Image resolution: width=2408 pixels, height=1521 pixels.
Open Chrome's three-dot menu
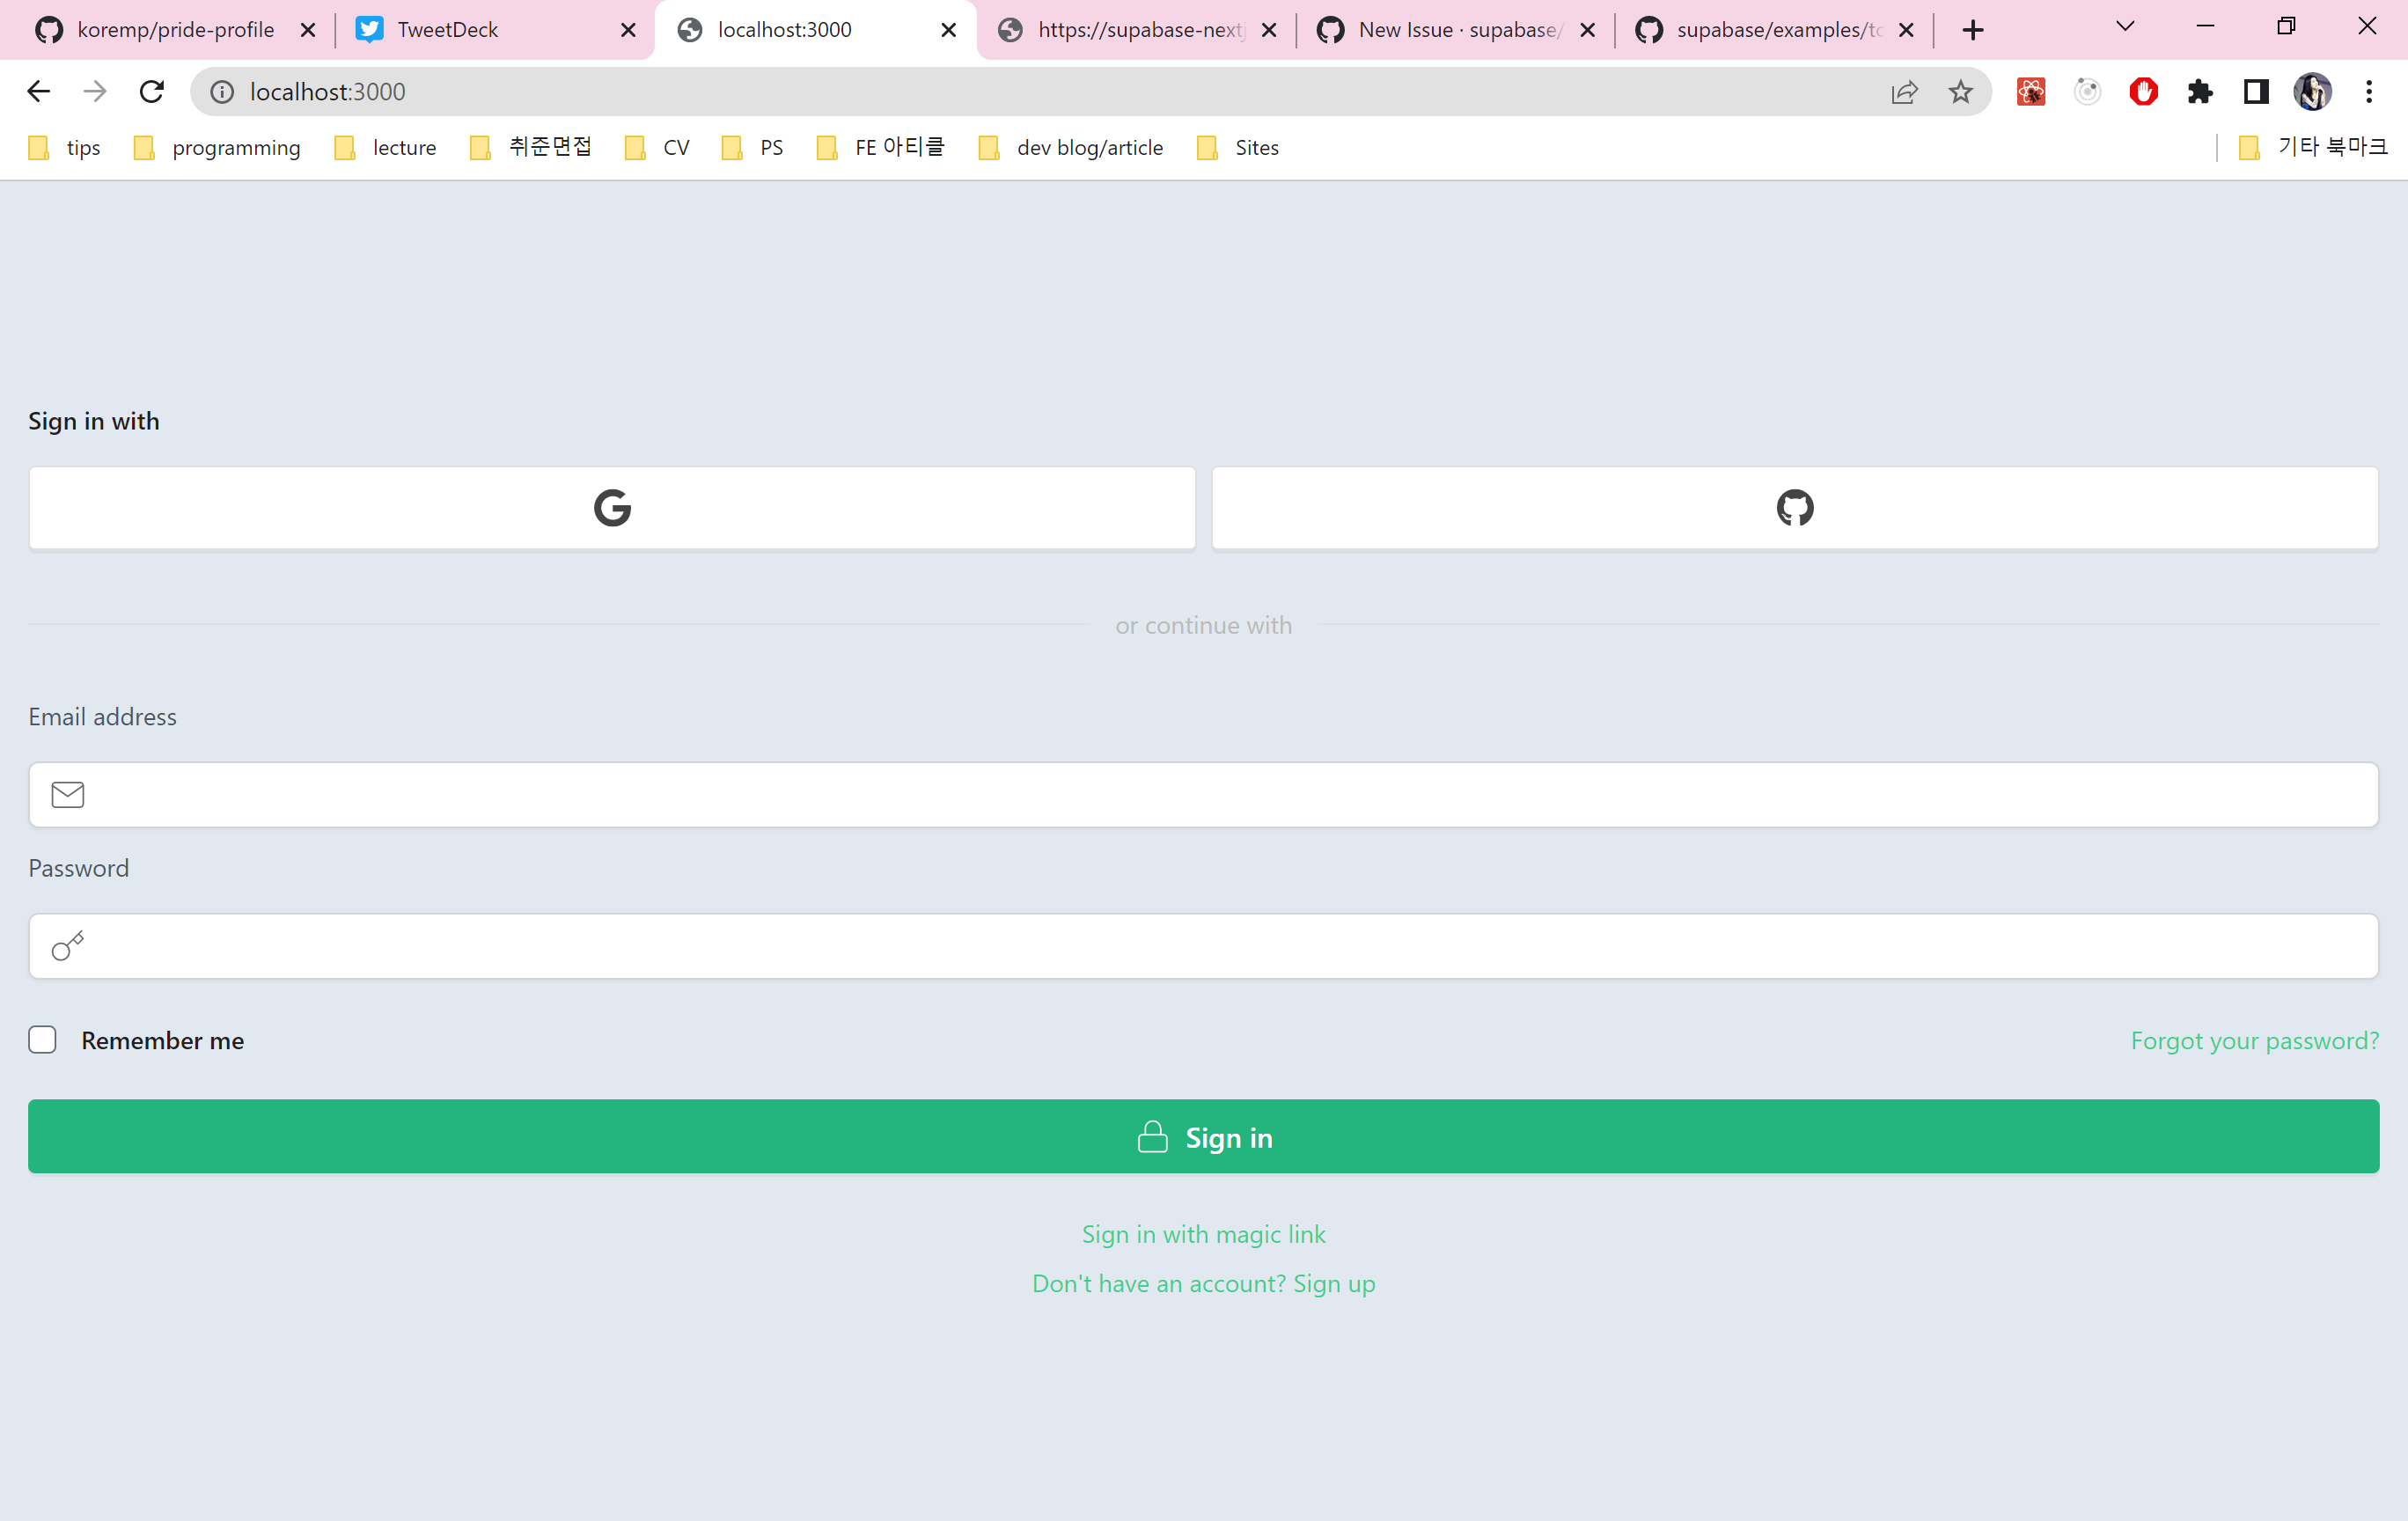coord(2369,91)
